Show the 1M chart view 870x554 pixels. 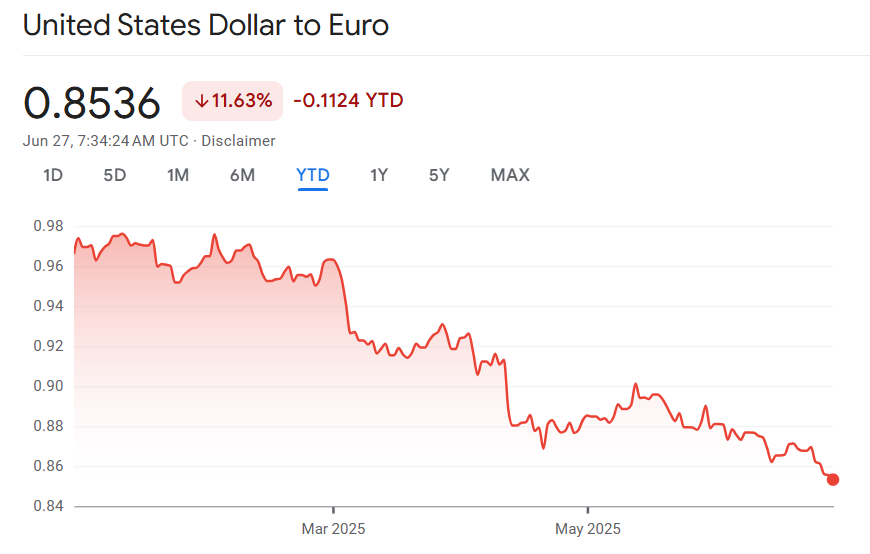[x=178, y=176]
